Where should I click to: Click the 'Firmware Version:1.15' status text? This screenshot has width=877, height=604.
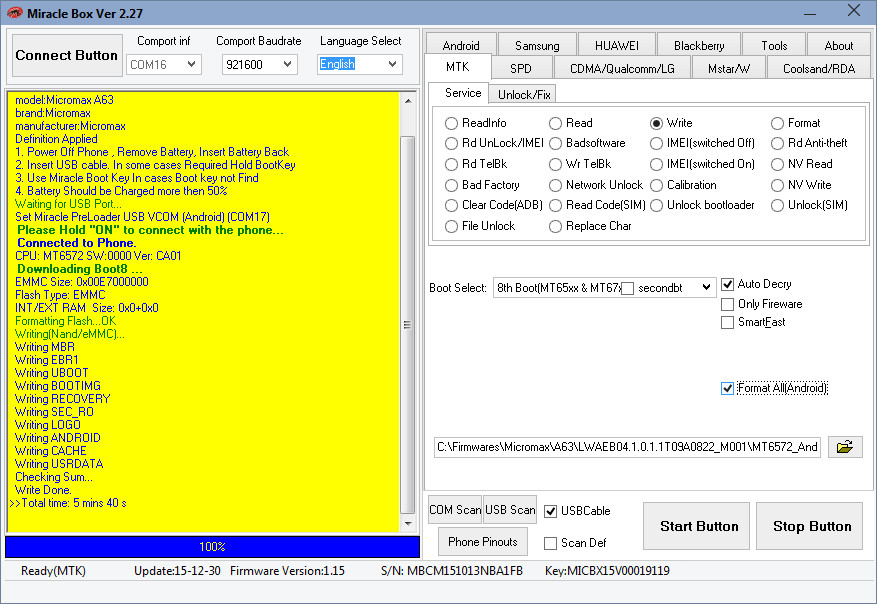pos(287,571)
